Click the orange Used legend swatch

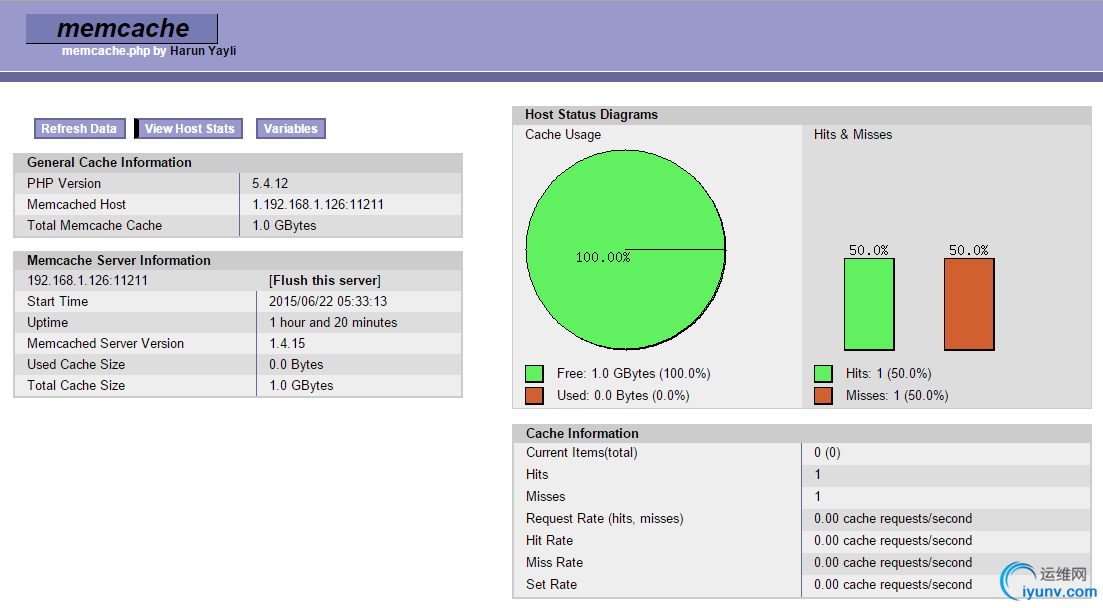click(534, 395)
